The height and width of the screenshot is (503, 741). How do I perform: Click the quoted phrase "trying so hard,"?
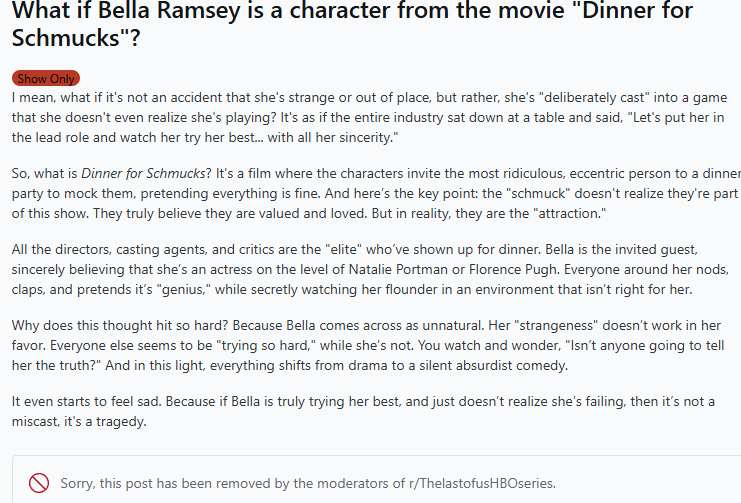coord(266,346)
